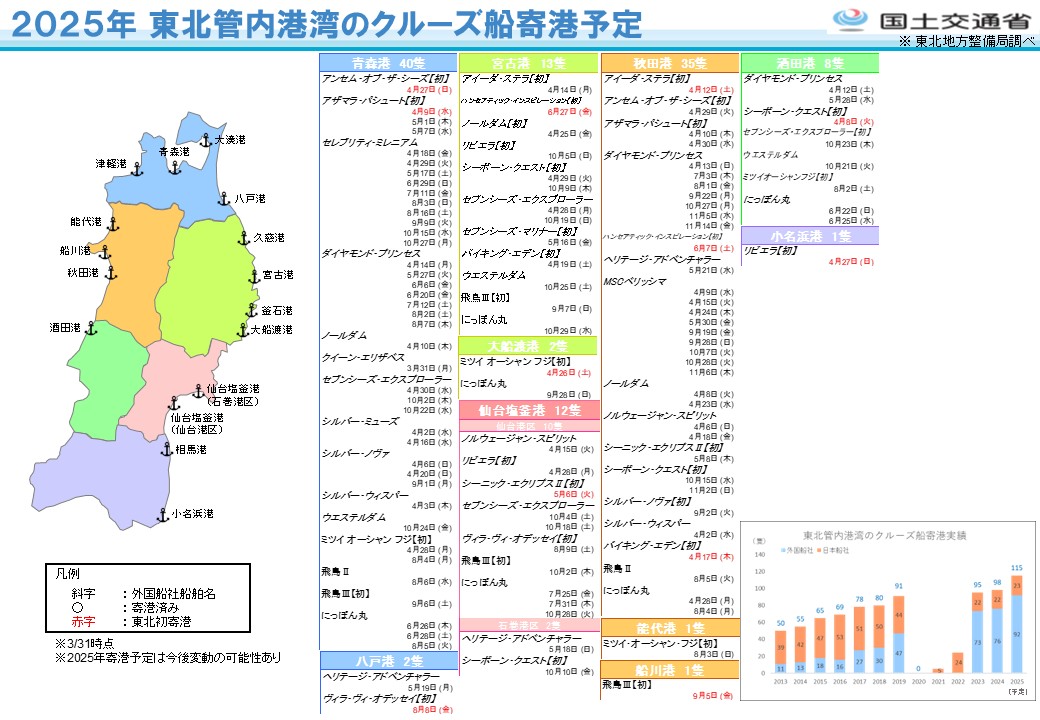Click the 小名浜港 1隻 header
This screenshot has height=720, width=1040.
click(810, 236)
